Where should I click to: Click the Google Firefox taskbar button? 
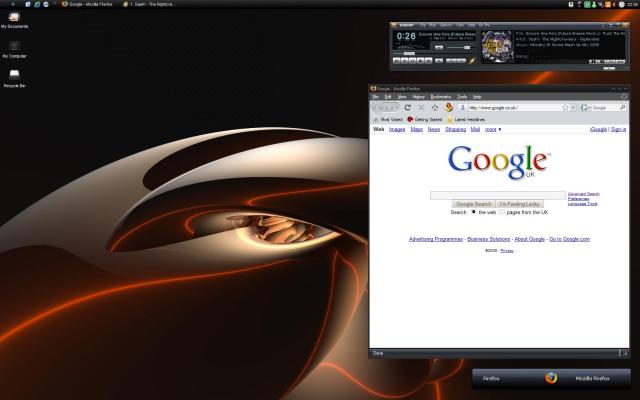(x=90, y=4)
